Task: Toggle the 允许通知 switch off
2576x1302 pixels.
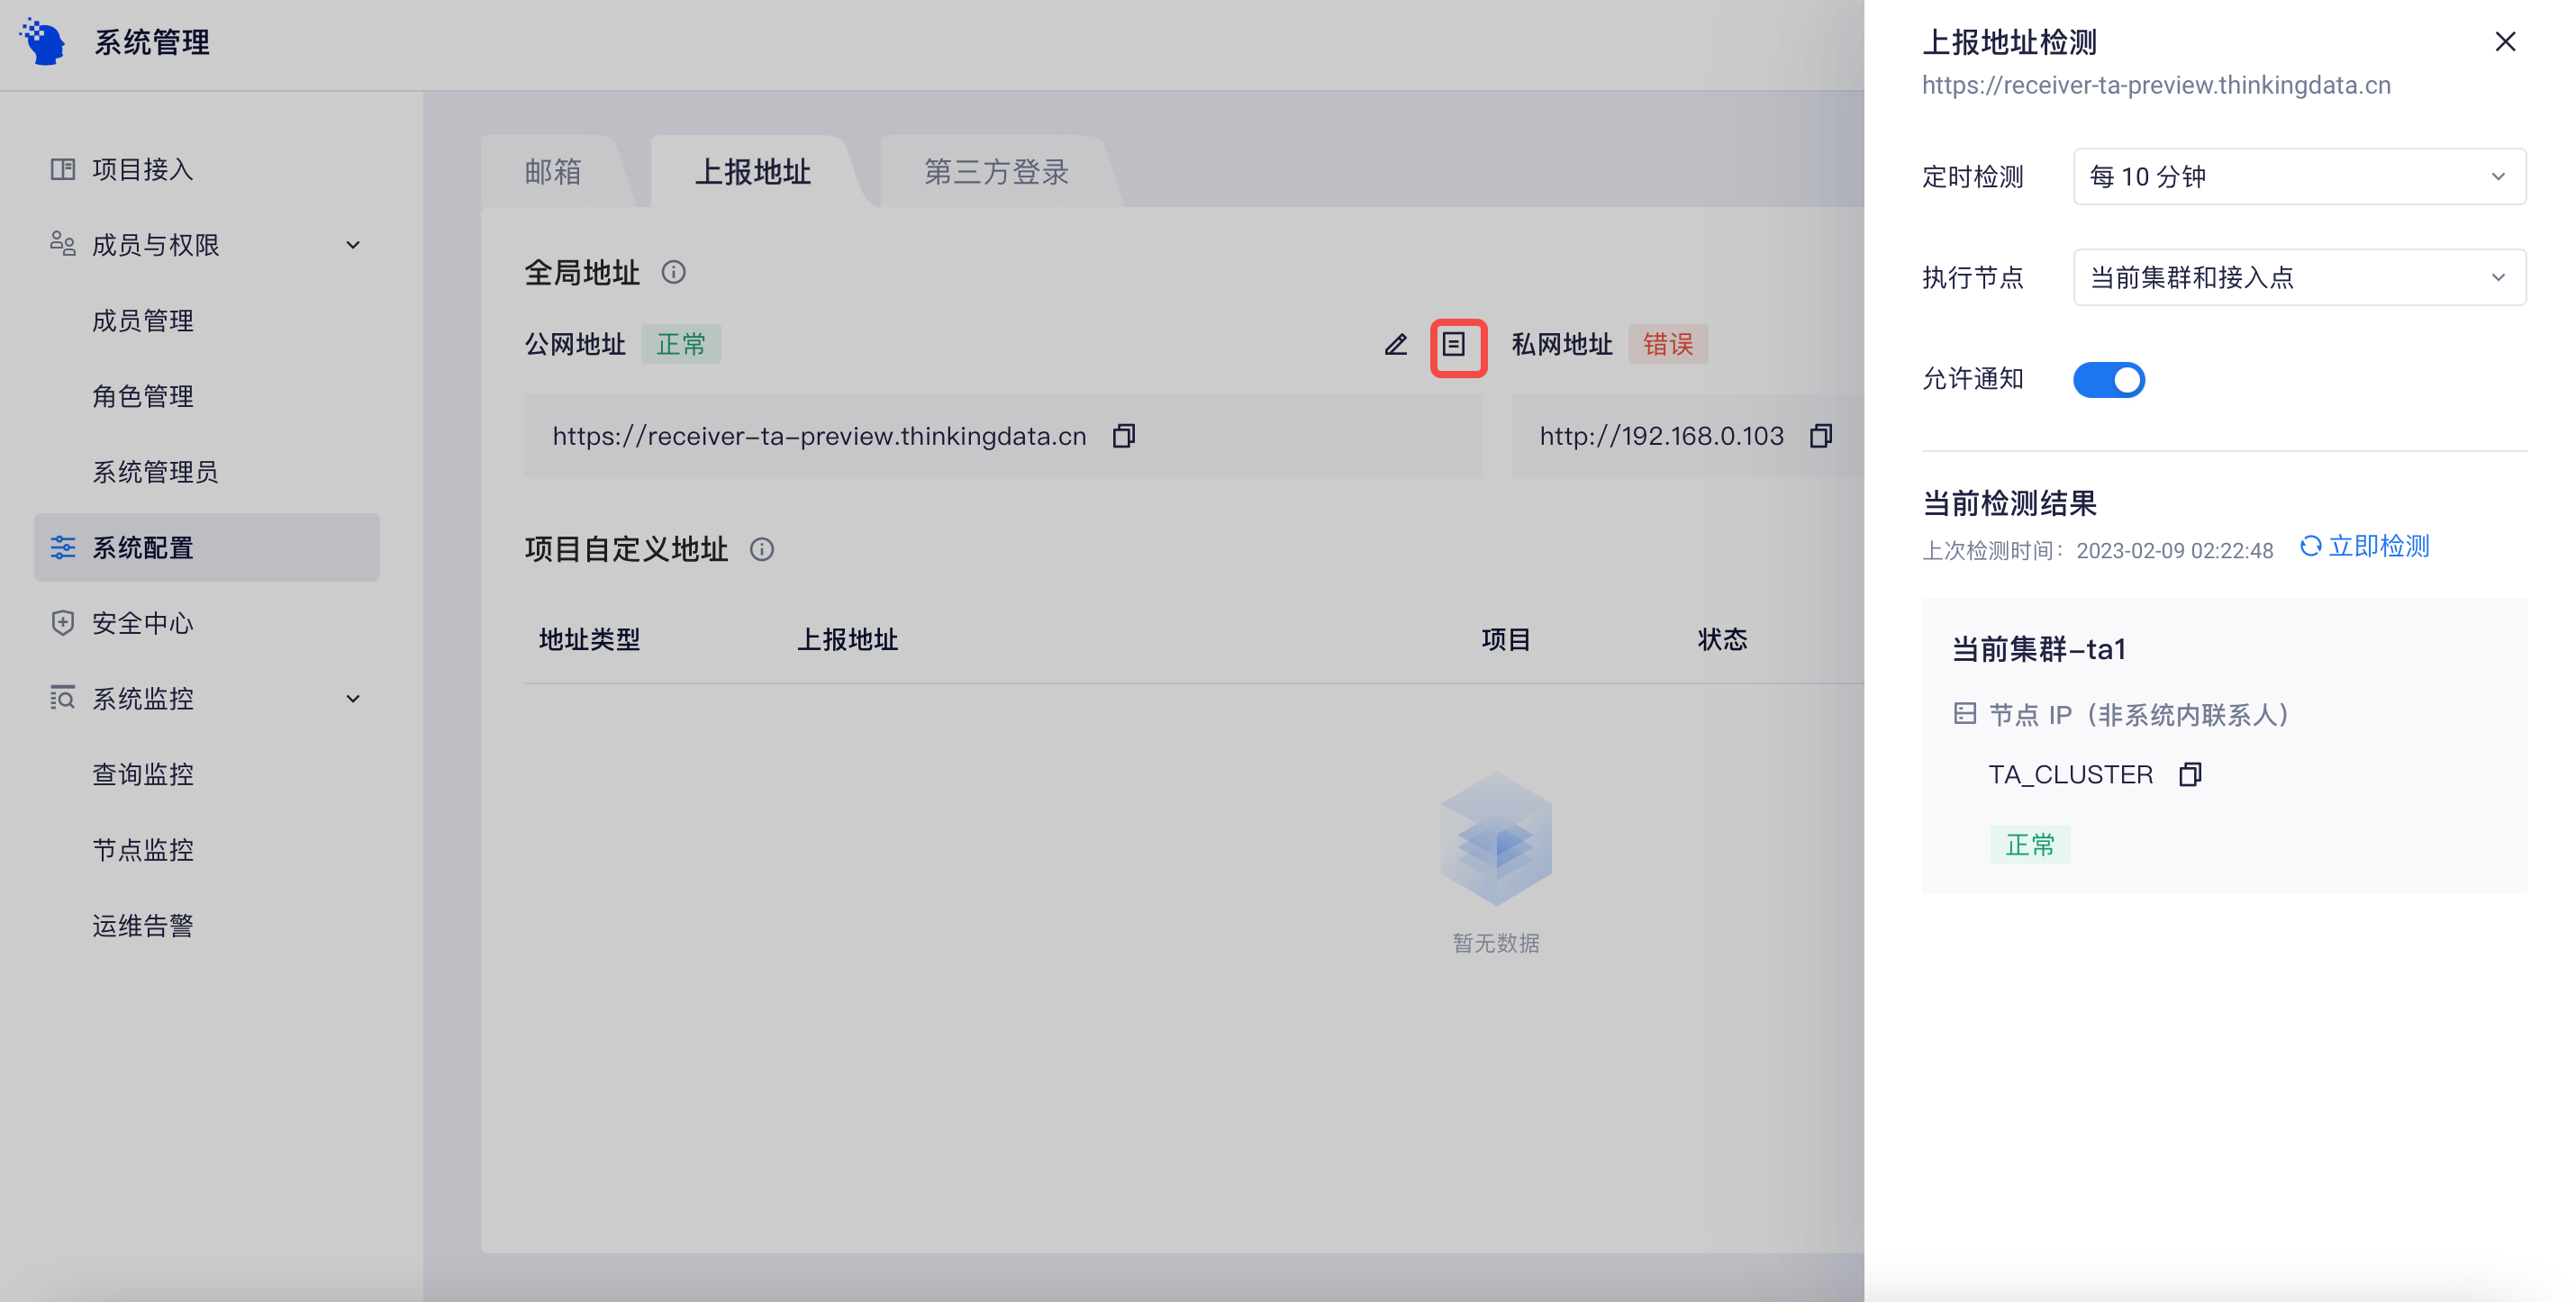Action: pos(2109,380)
